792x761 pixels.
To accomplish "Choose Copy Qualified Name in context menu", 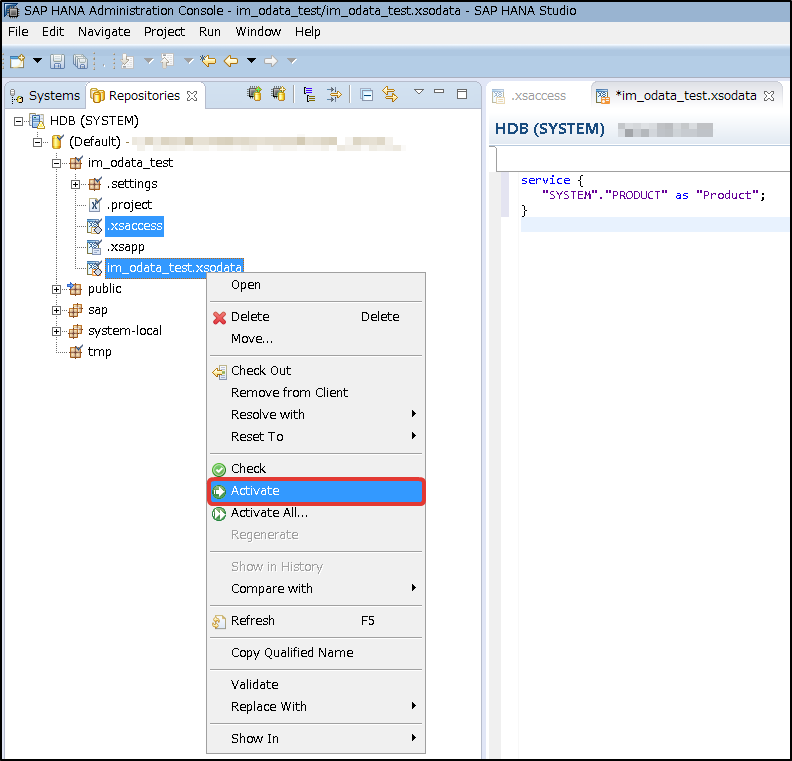I will 316,653.
